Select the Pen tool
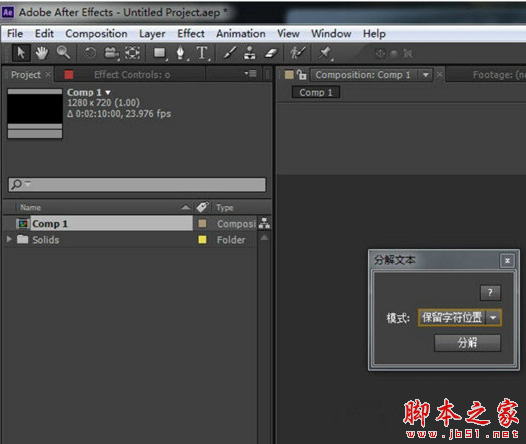Image resolution: width=526 pixels, height=444 pixels. [181, 53]
